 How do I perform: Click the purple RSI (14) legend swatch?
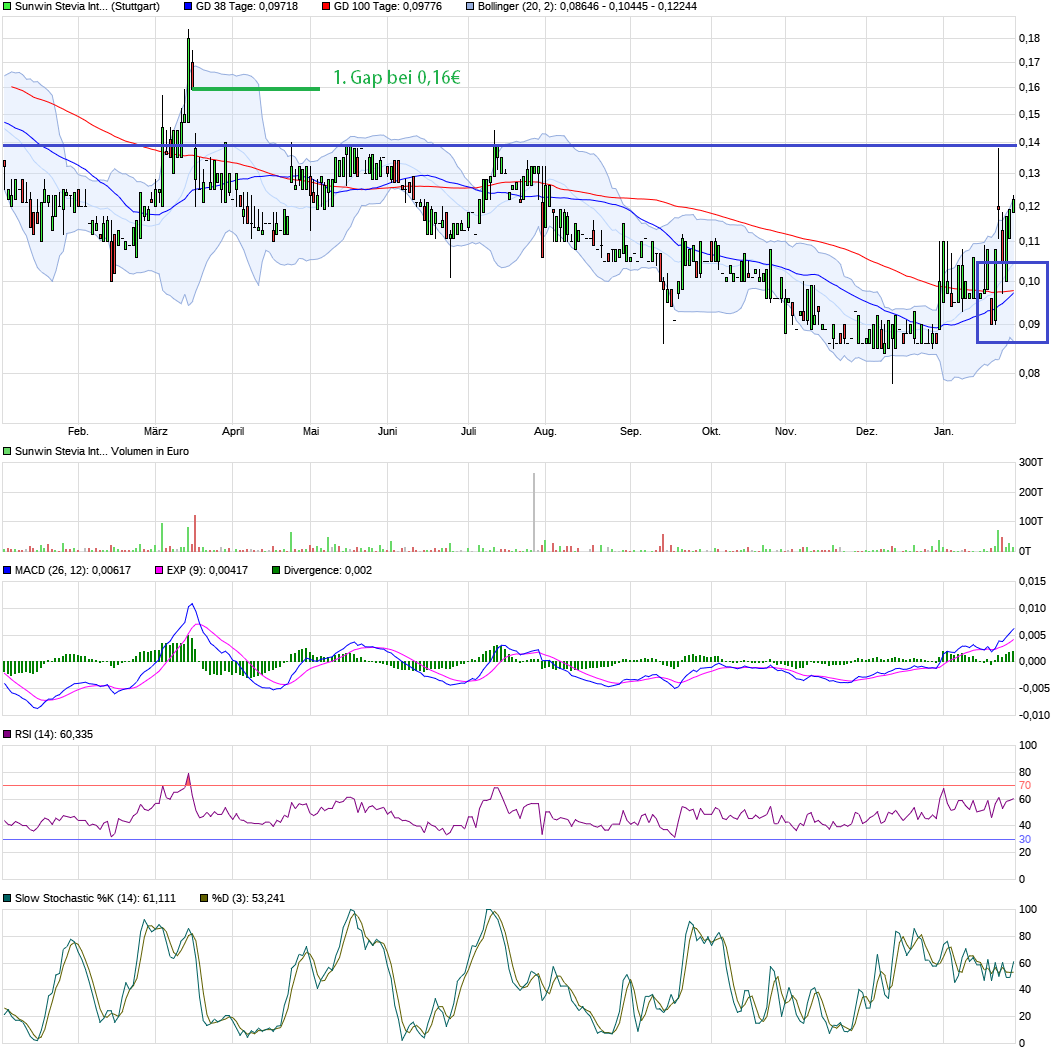click(x=7, y=735)
